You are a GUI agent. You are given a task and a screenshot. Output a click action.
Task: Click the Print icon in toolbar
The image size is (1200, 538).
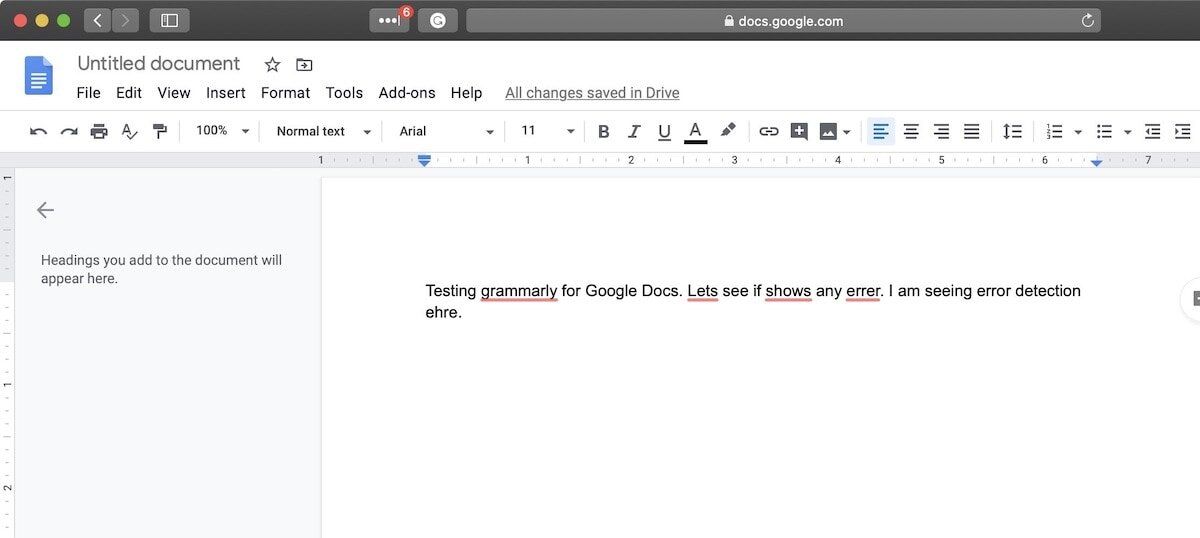coord(99,131)
